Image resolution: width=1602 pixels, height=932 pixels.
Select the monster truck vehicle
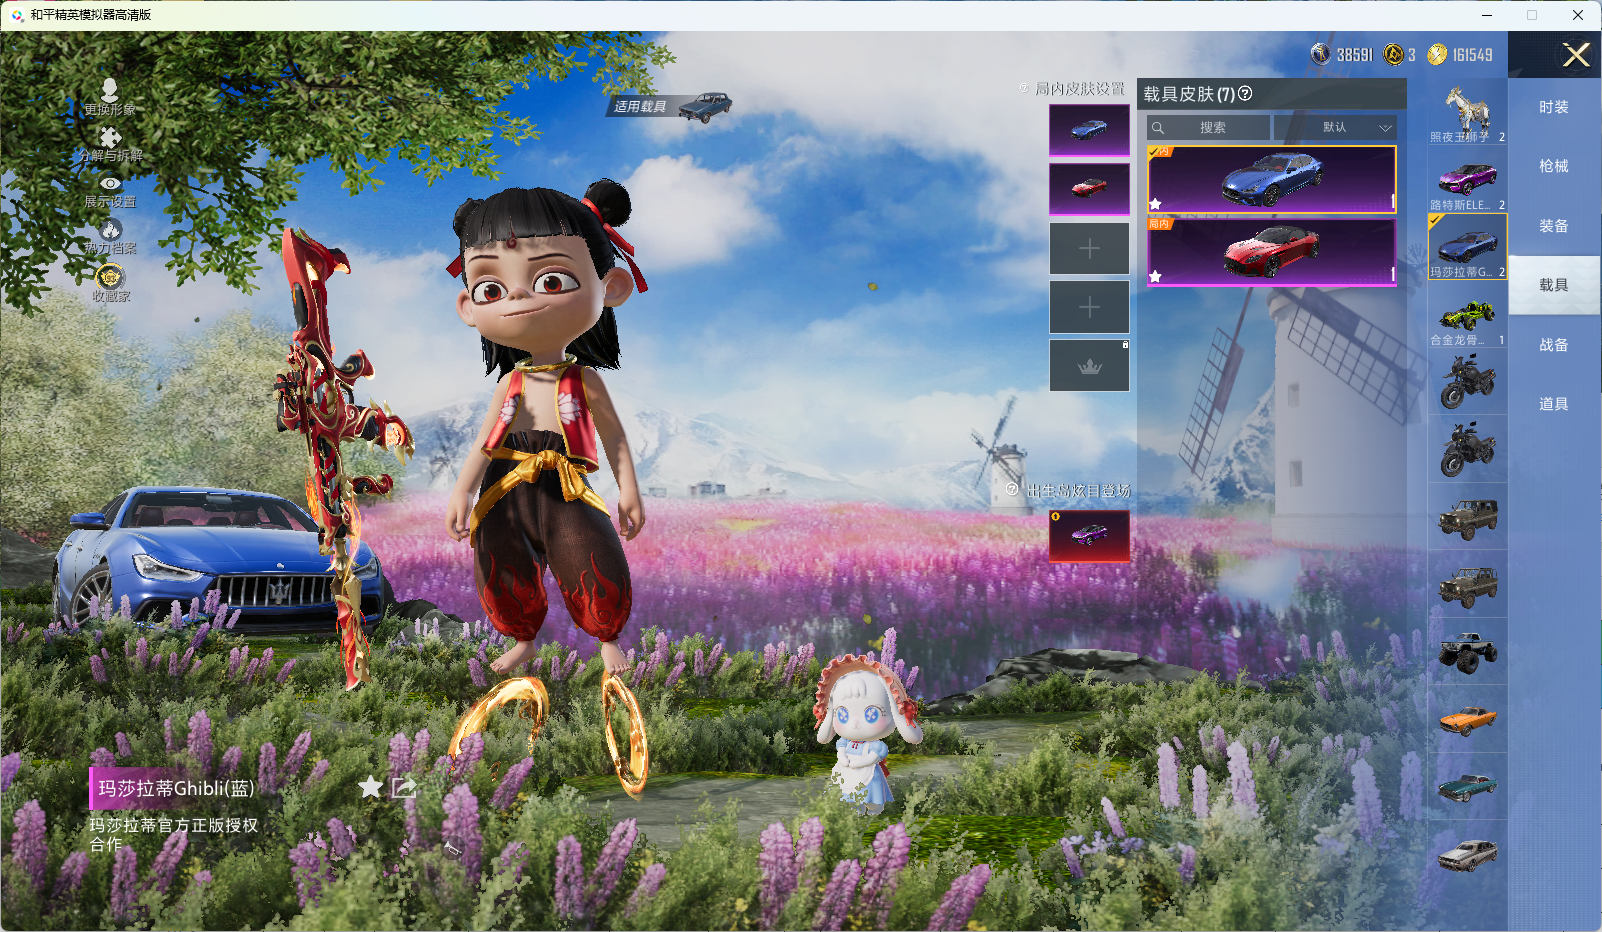coord(1467,652)
